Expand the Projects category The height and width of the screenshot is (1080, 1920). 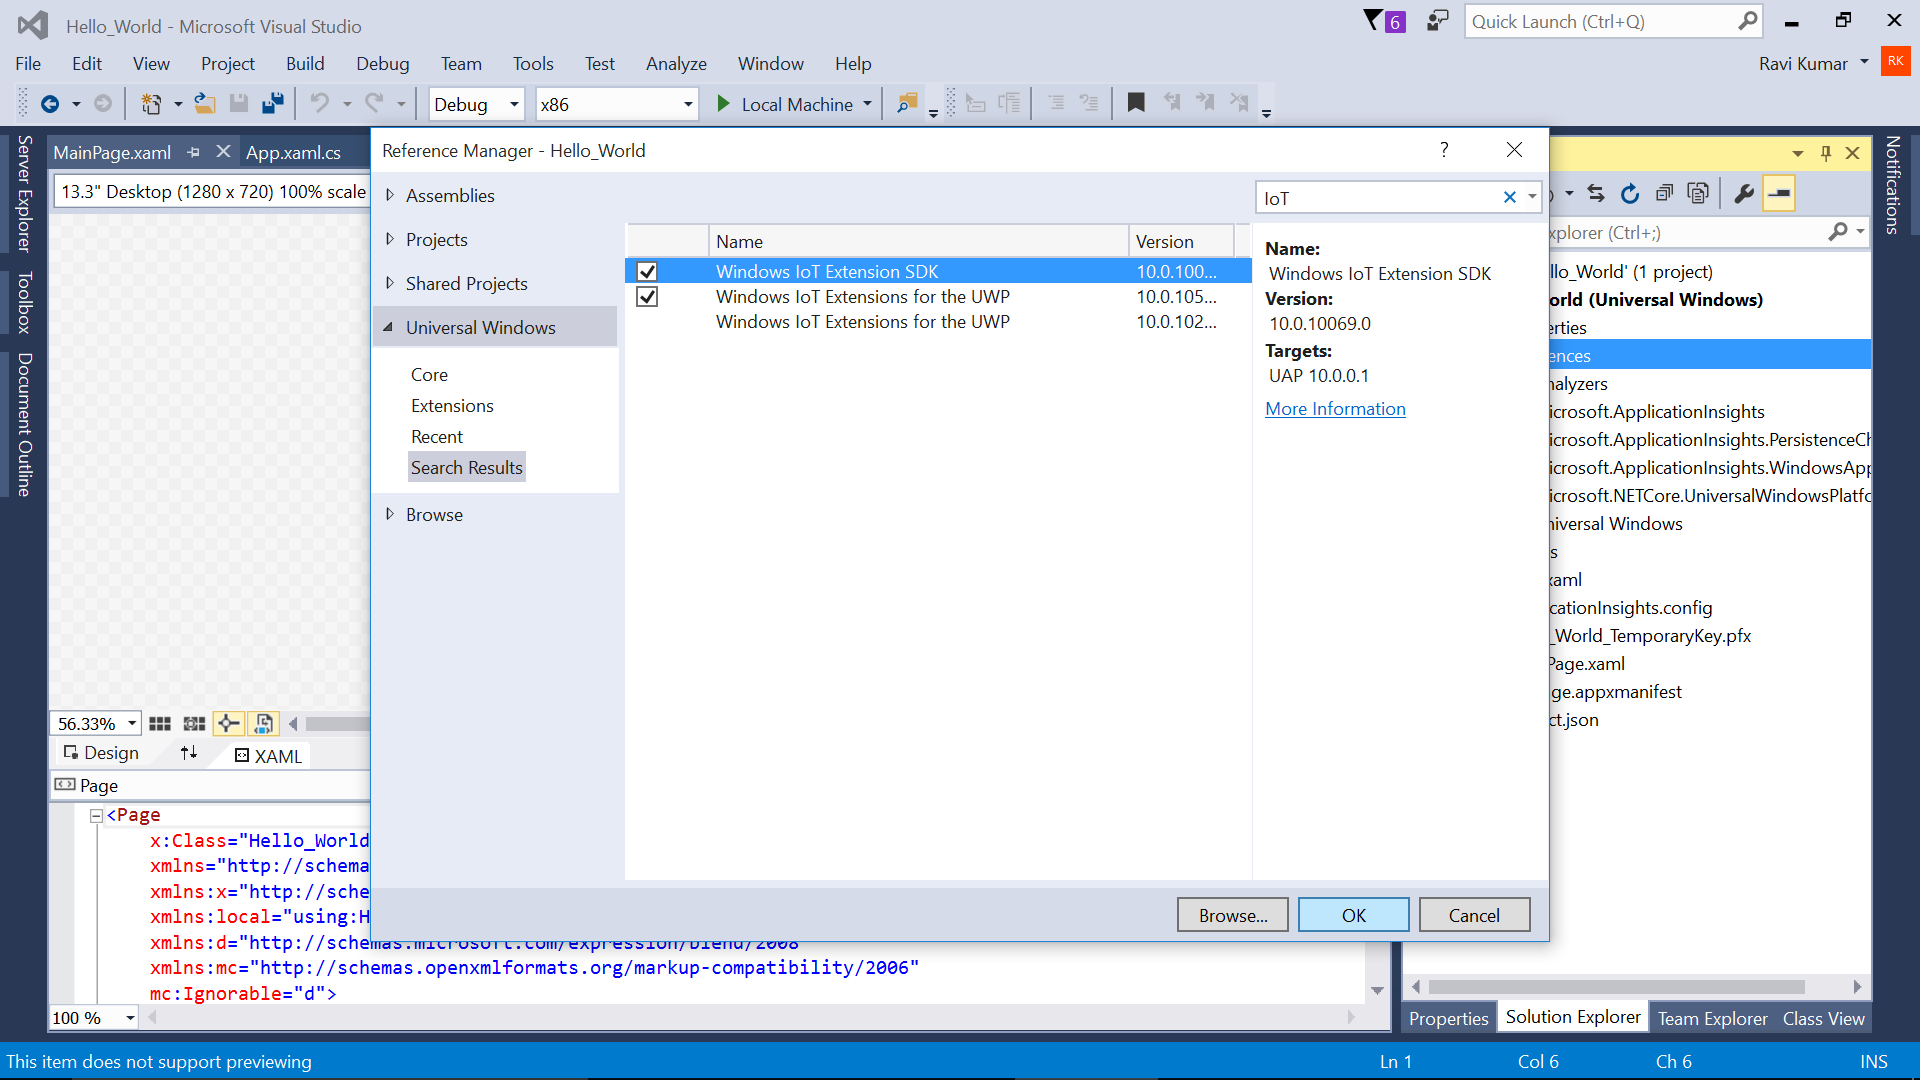390,239
